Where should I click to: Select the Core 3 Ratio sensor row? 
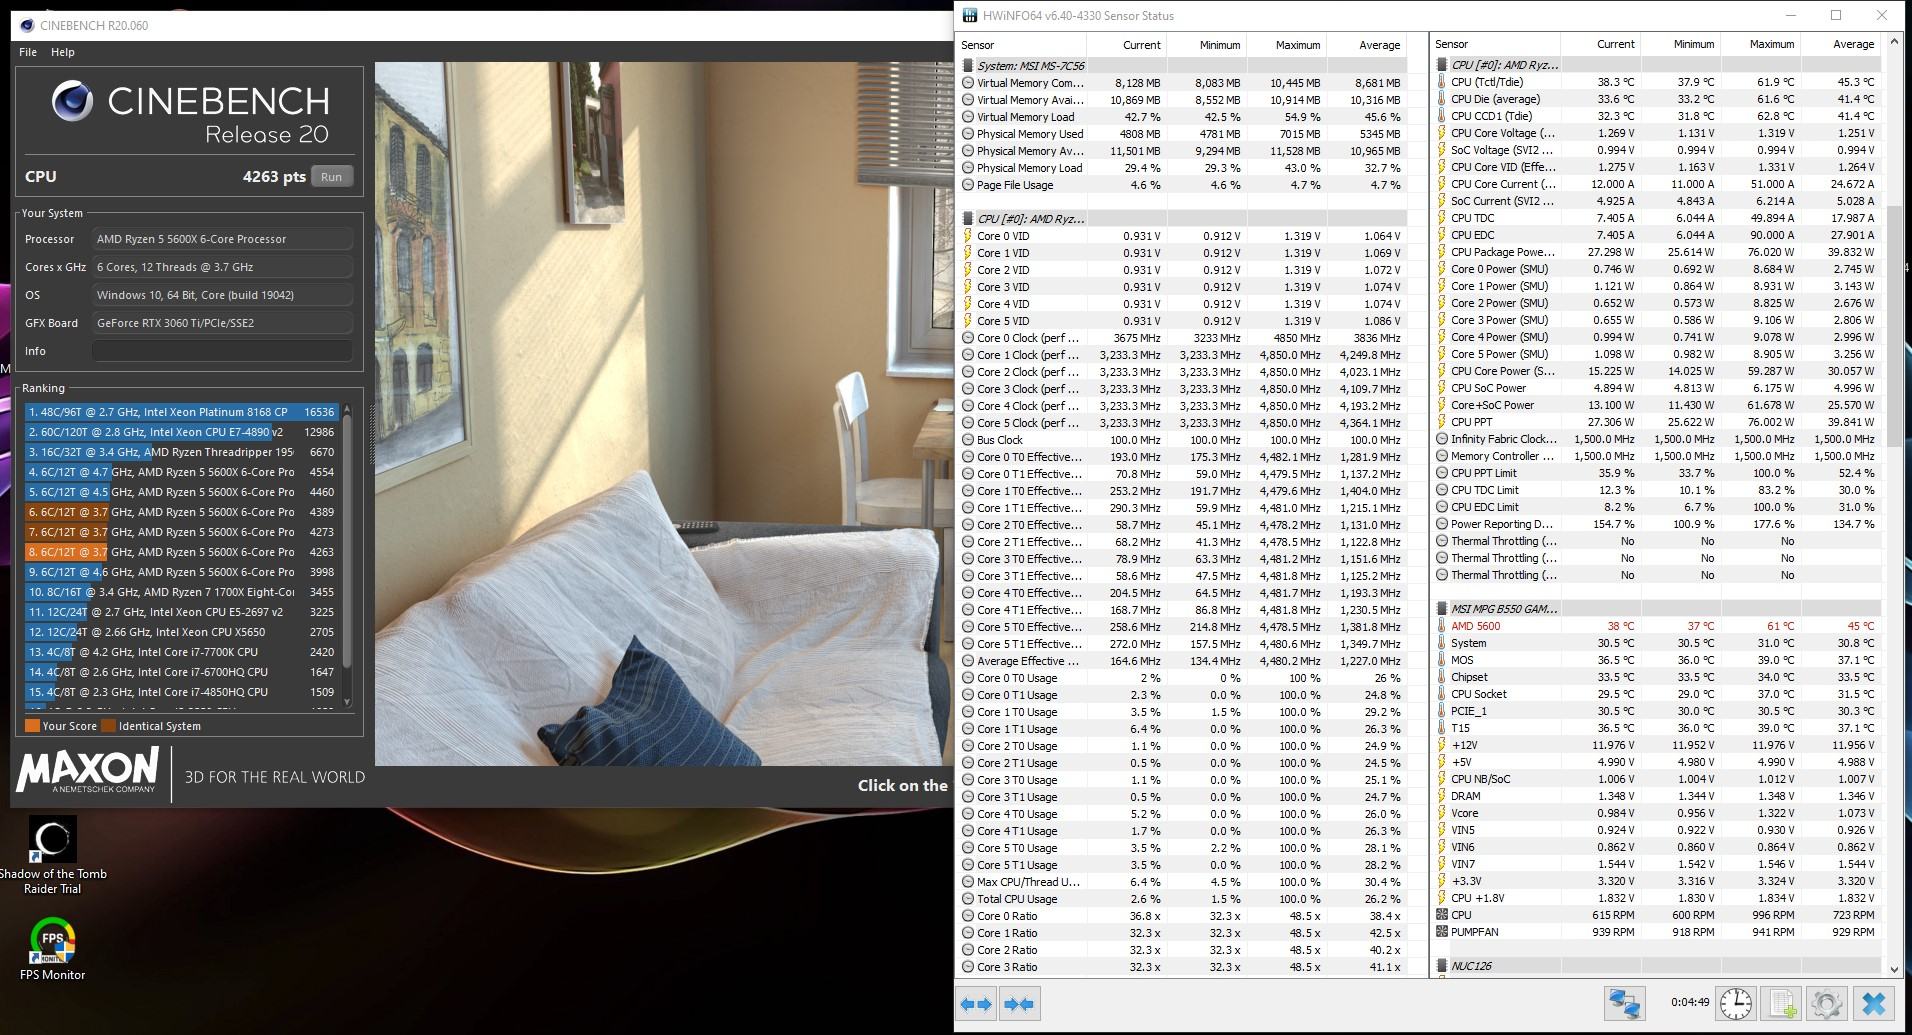click(x=1183, y=967)
